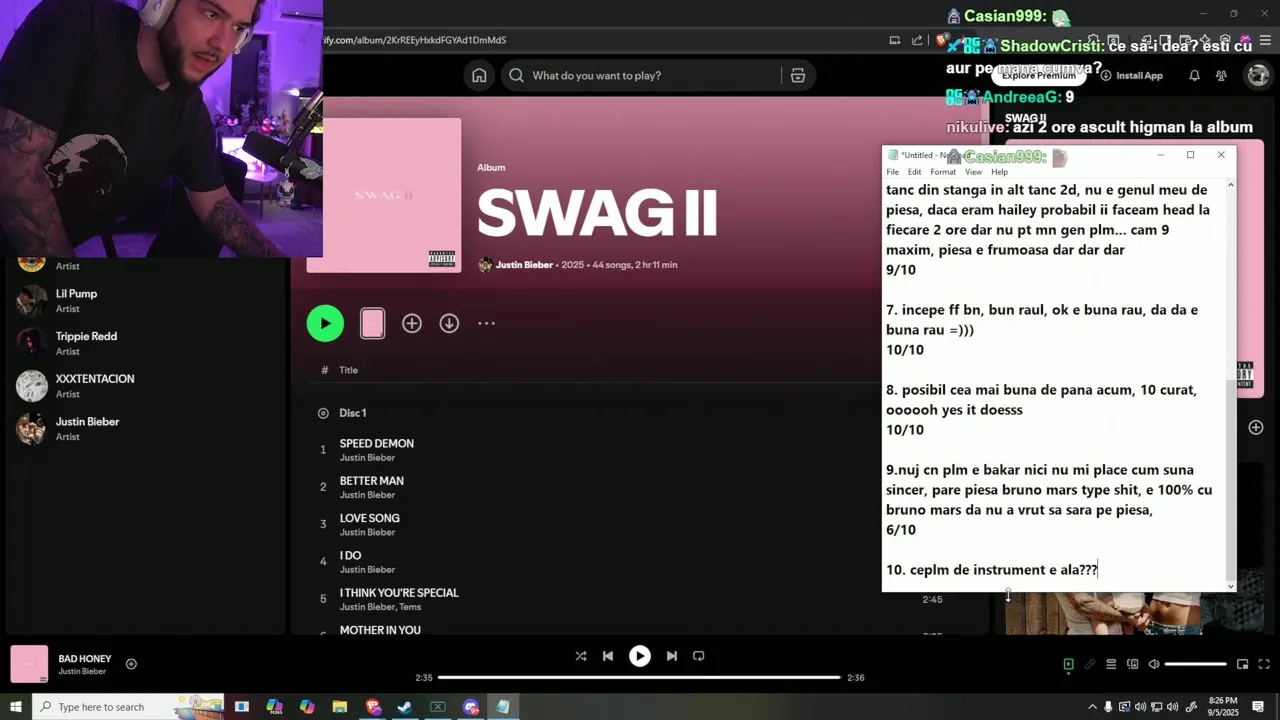This screenshot has height=720, width=1280.
Task: Open more options for SWAG II album
Action: tap(486, 323)
